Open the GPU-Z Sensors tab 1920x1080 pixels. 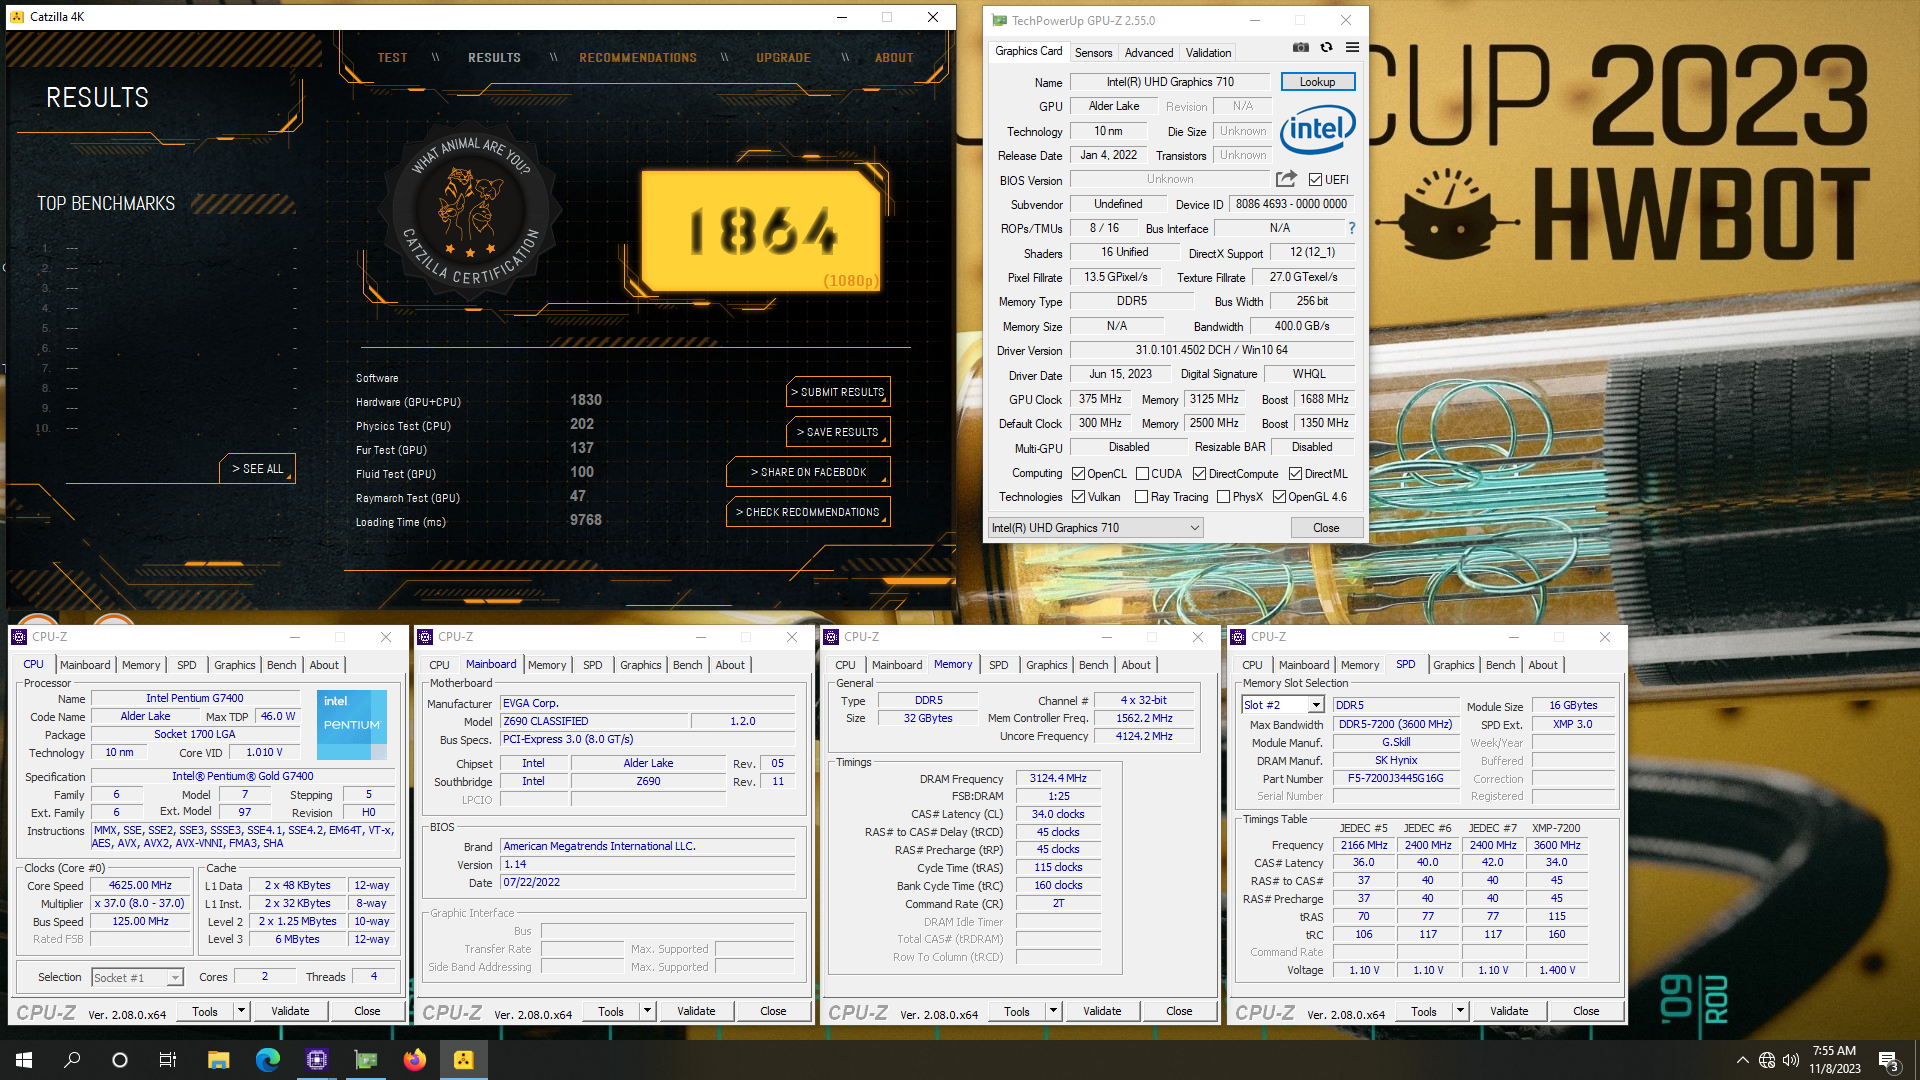click(x=1093, y=53)
